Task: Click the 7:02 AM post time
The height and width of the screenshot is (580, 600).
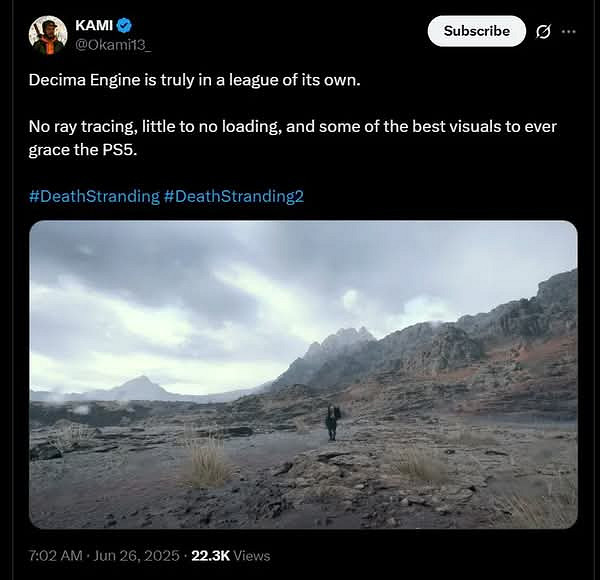Action: (56, 555)
